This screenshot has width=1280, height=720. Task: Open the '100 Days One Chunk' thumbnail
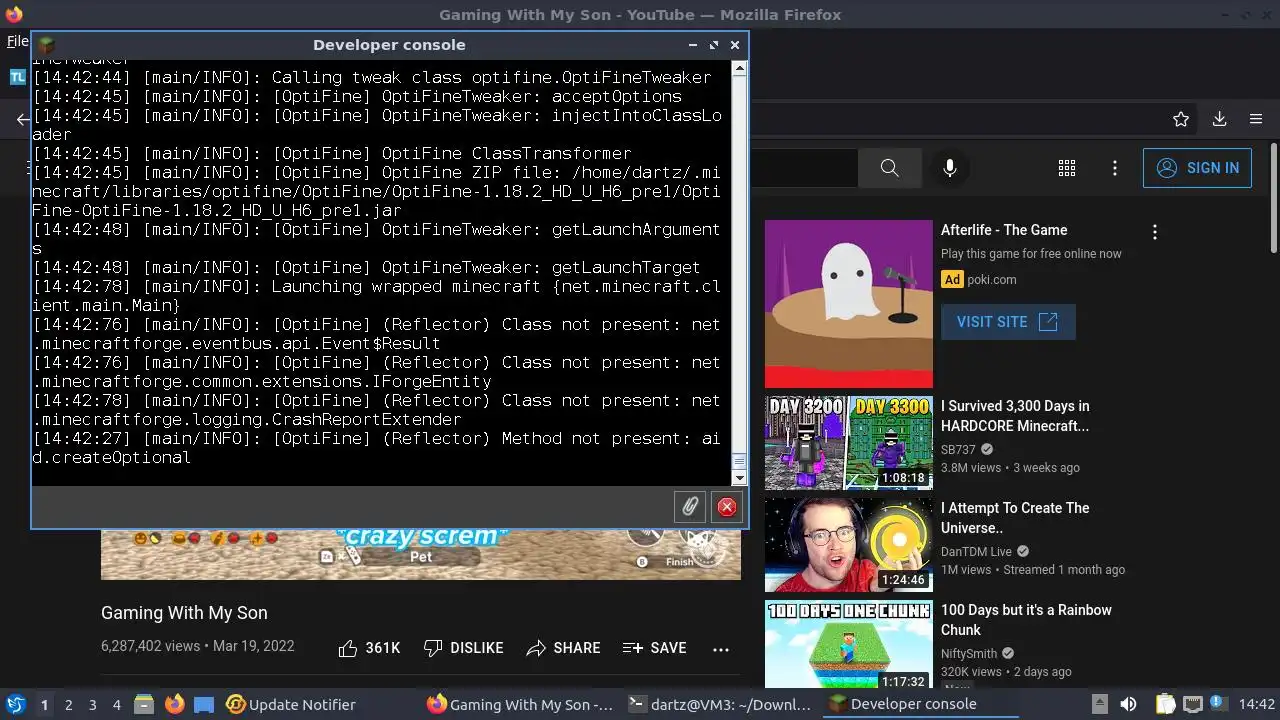click(849, 644)
